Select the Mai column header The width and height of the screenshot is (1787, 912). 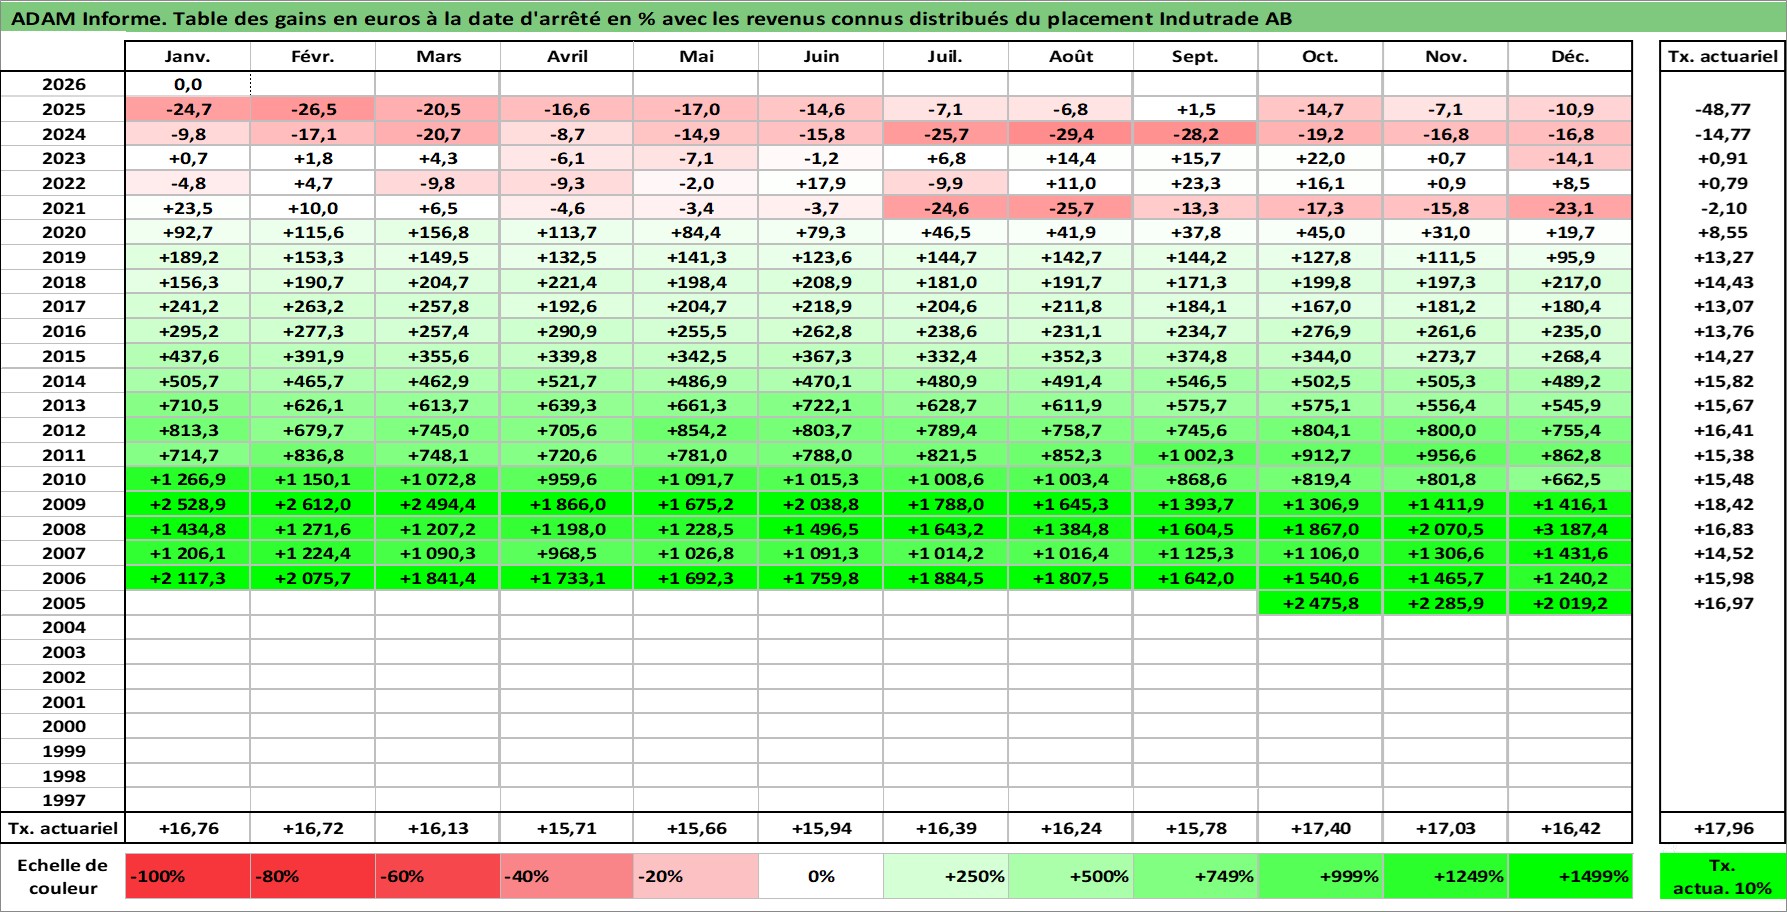(x=696, y=57)
